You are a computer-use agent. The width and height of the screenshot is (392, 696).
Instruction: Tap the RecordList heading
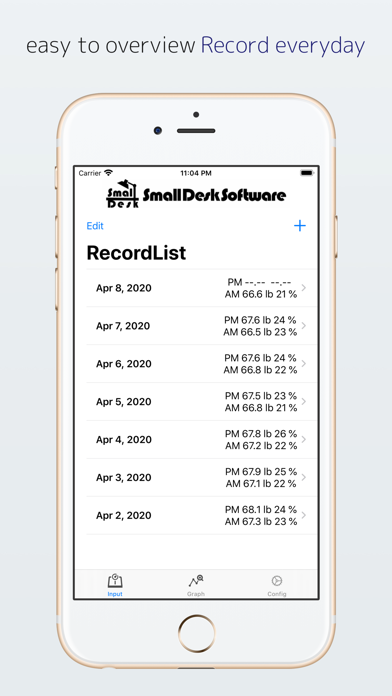point(136,253)
